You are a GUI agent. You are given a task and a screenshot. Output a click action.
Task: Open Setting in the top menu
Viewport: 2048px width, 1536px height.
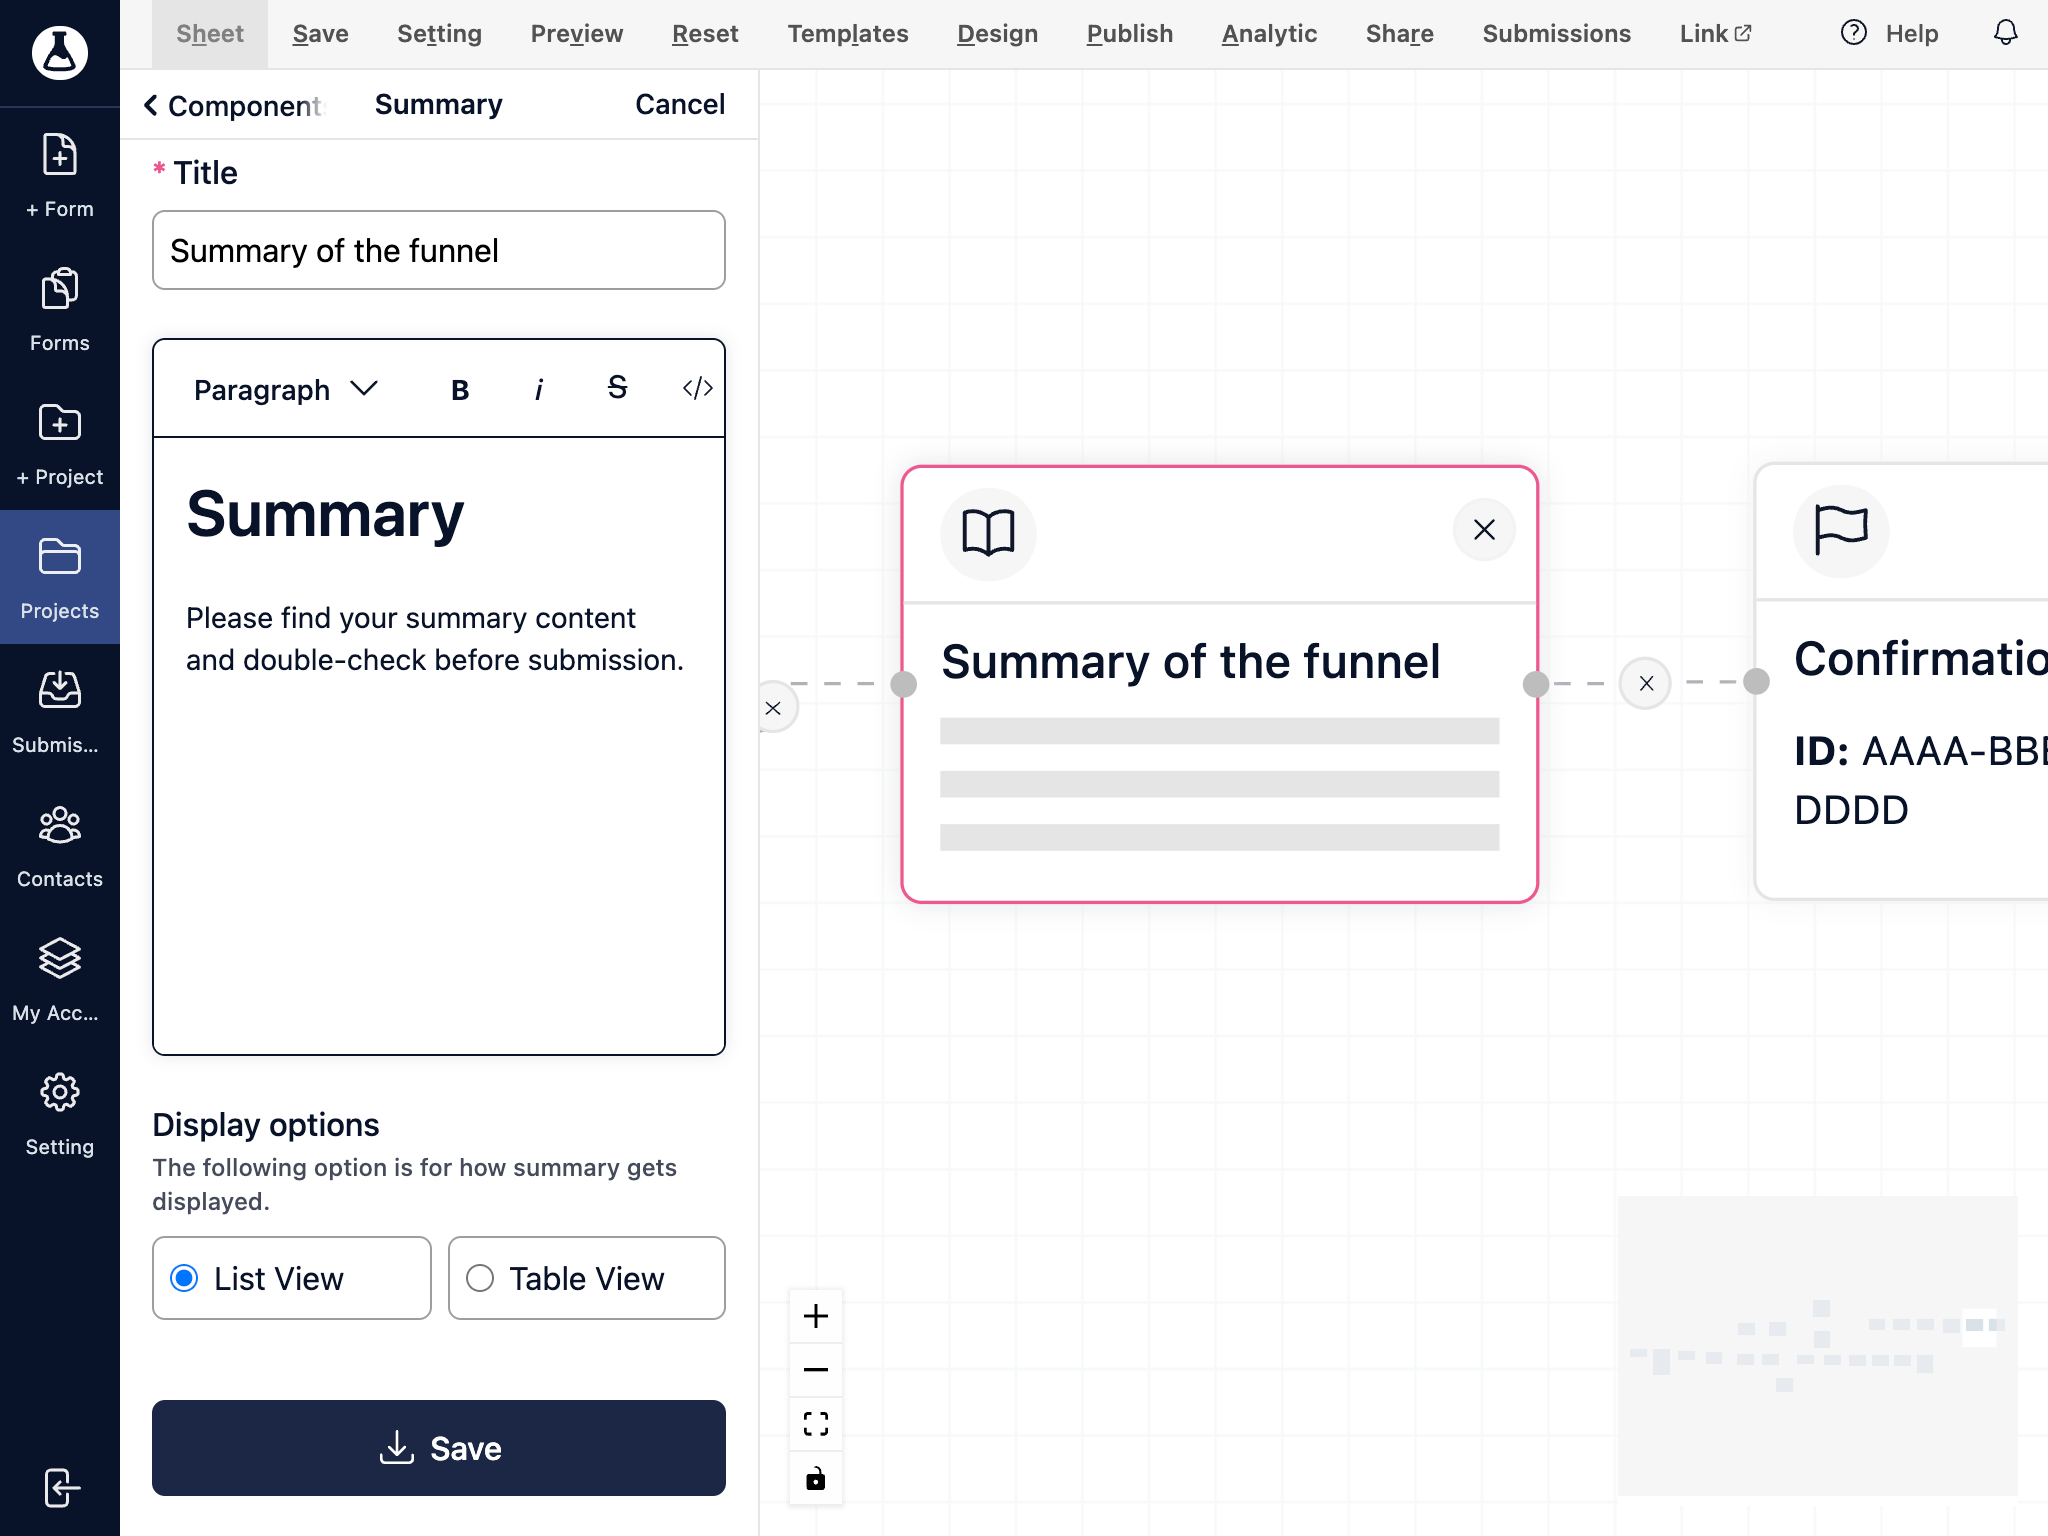pos(440,34)
